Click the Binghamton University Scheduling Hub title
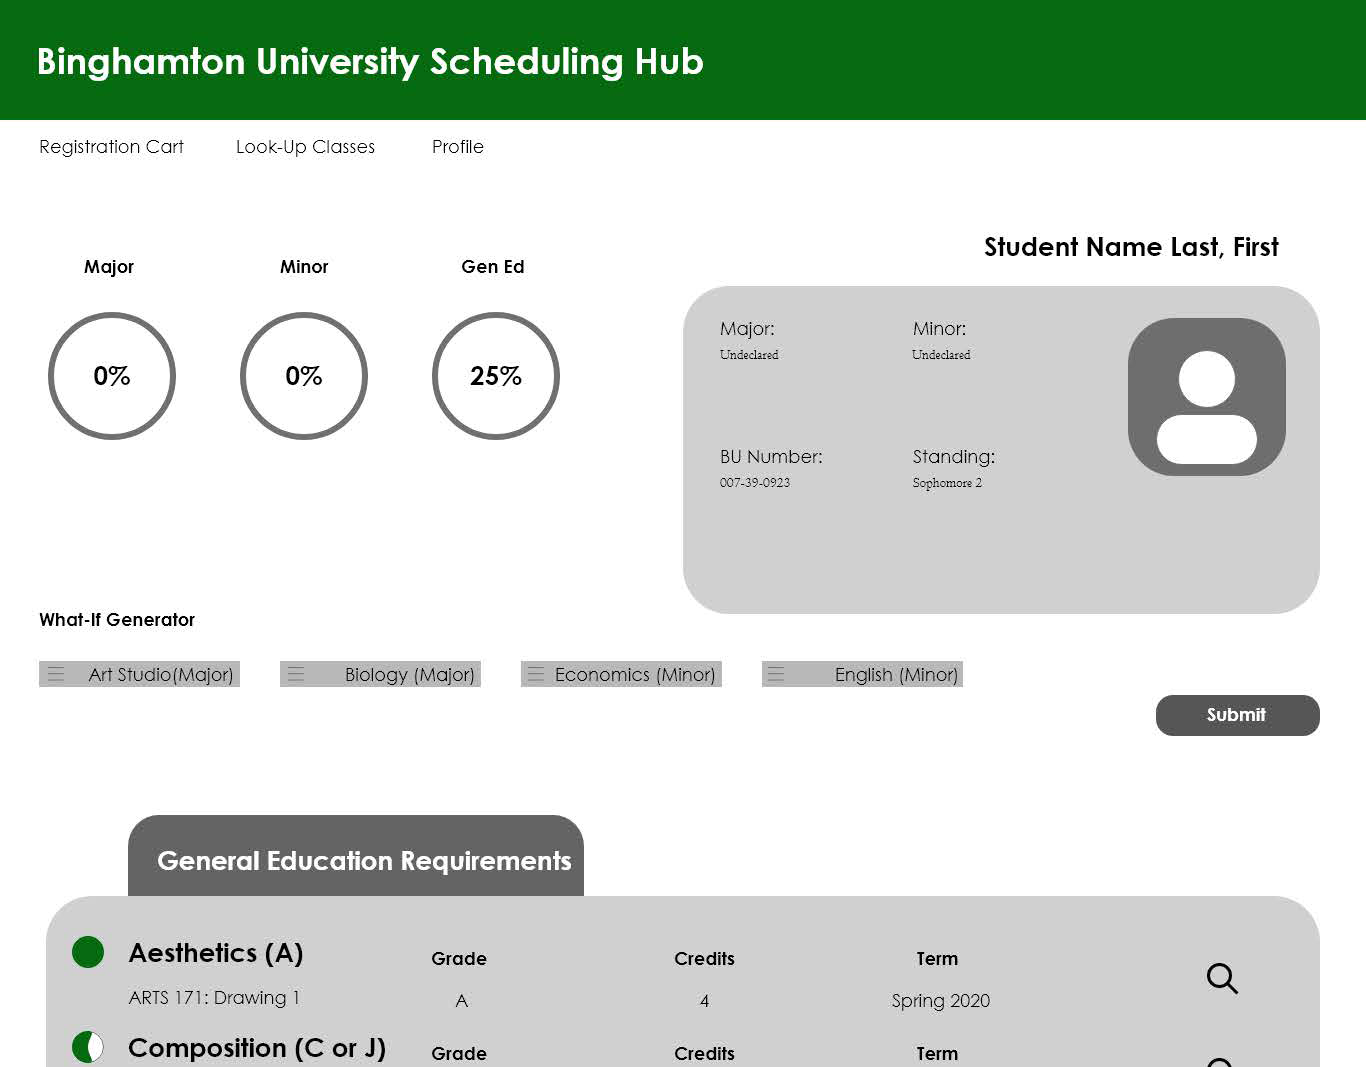 click(370, 62)
